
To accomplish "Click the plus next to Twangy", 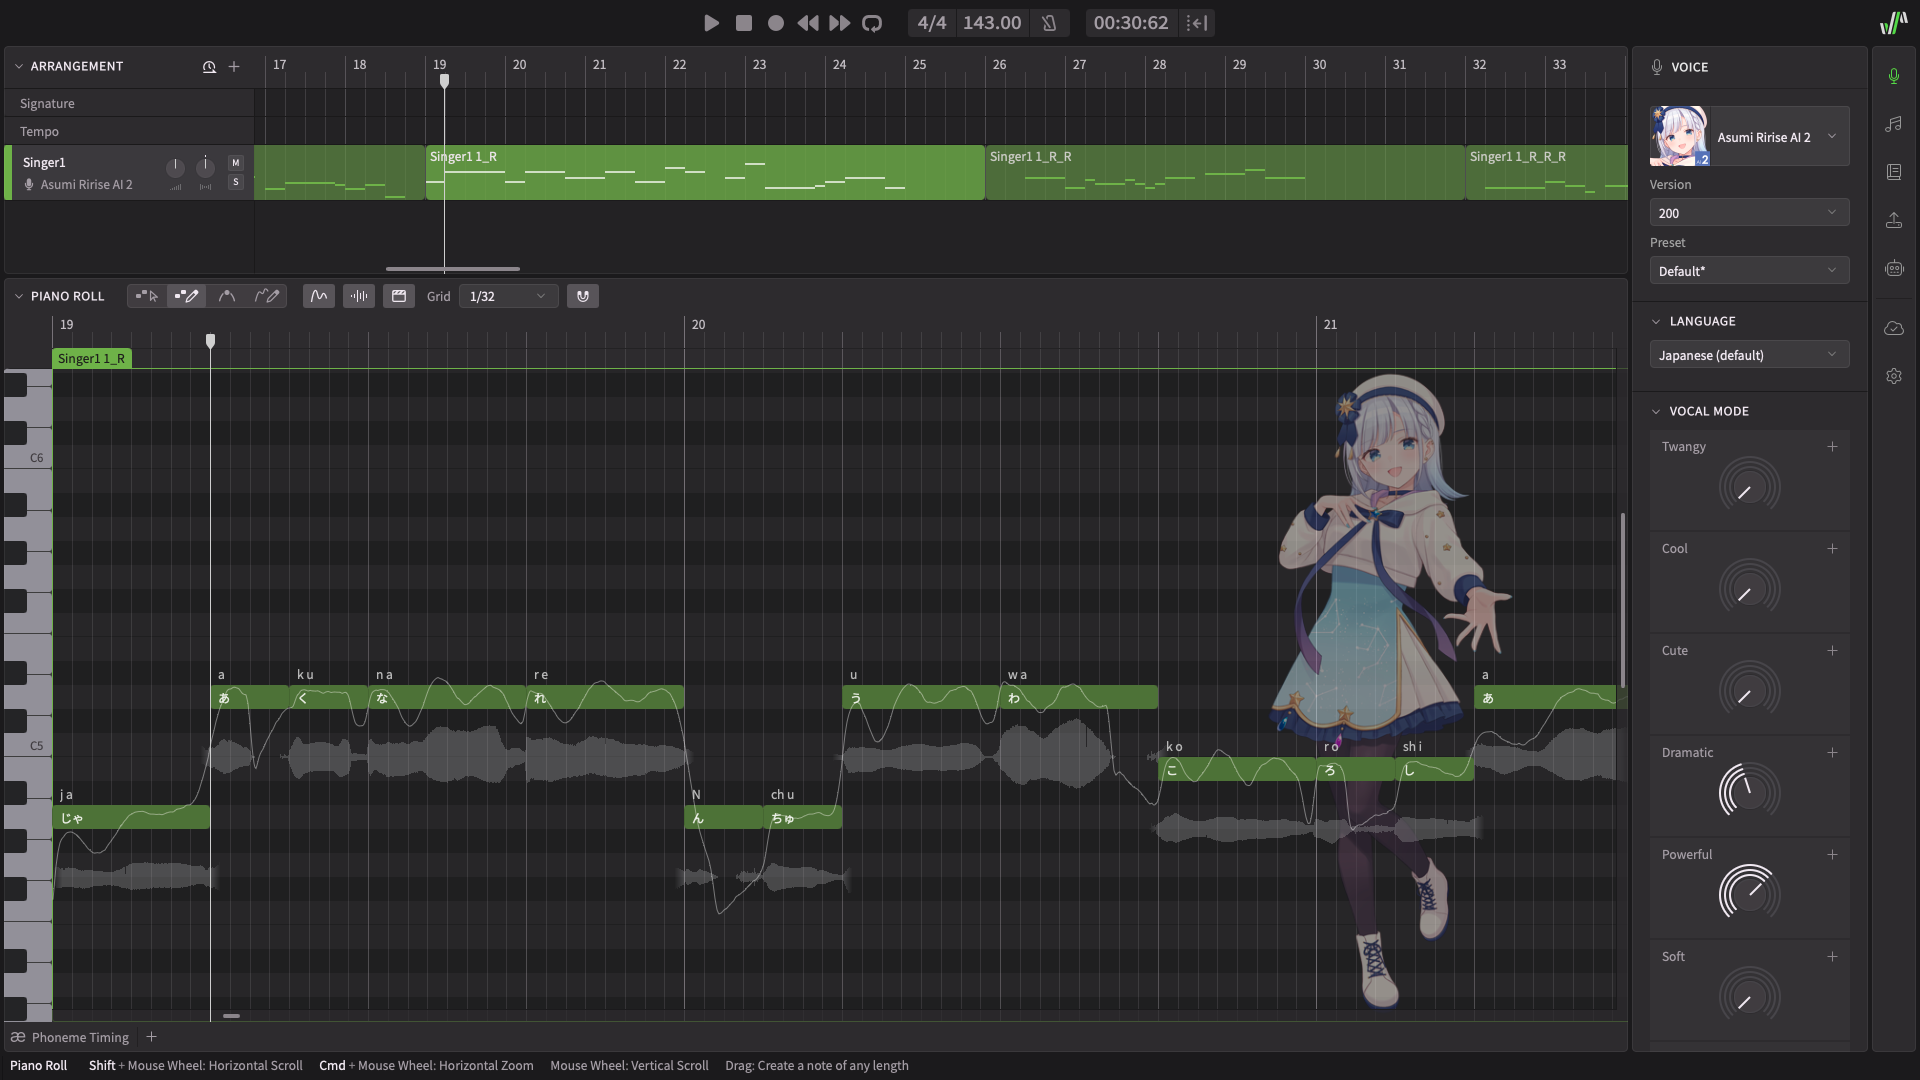I will pyautogui.click(x=1832, y=447).
